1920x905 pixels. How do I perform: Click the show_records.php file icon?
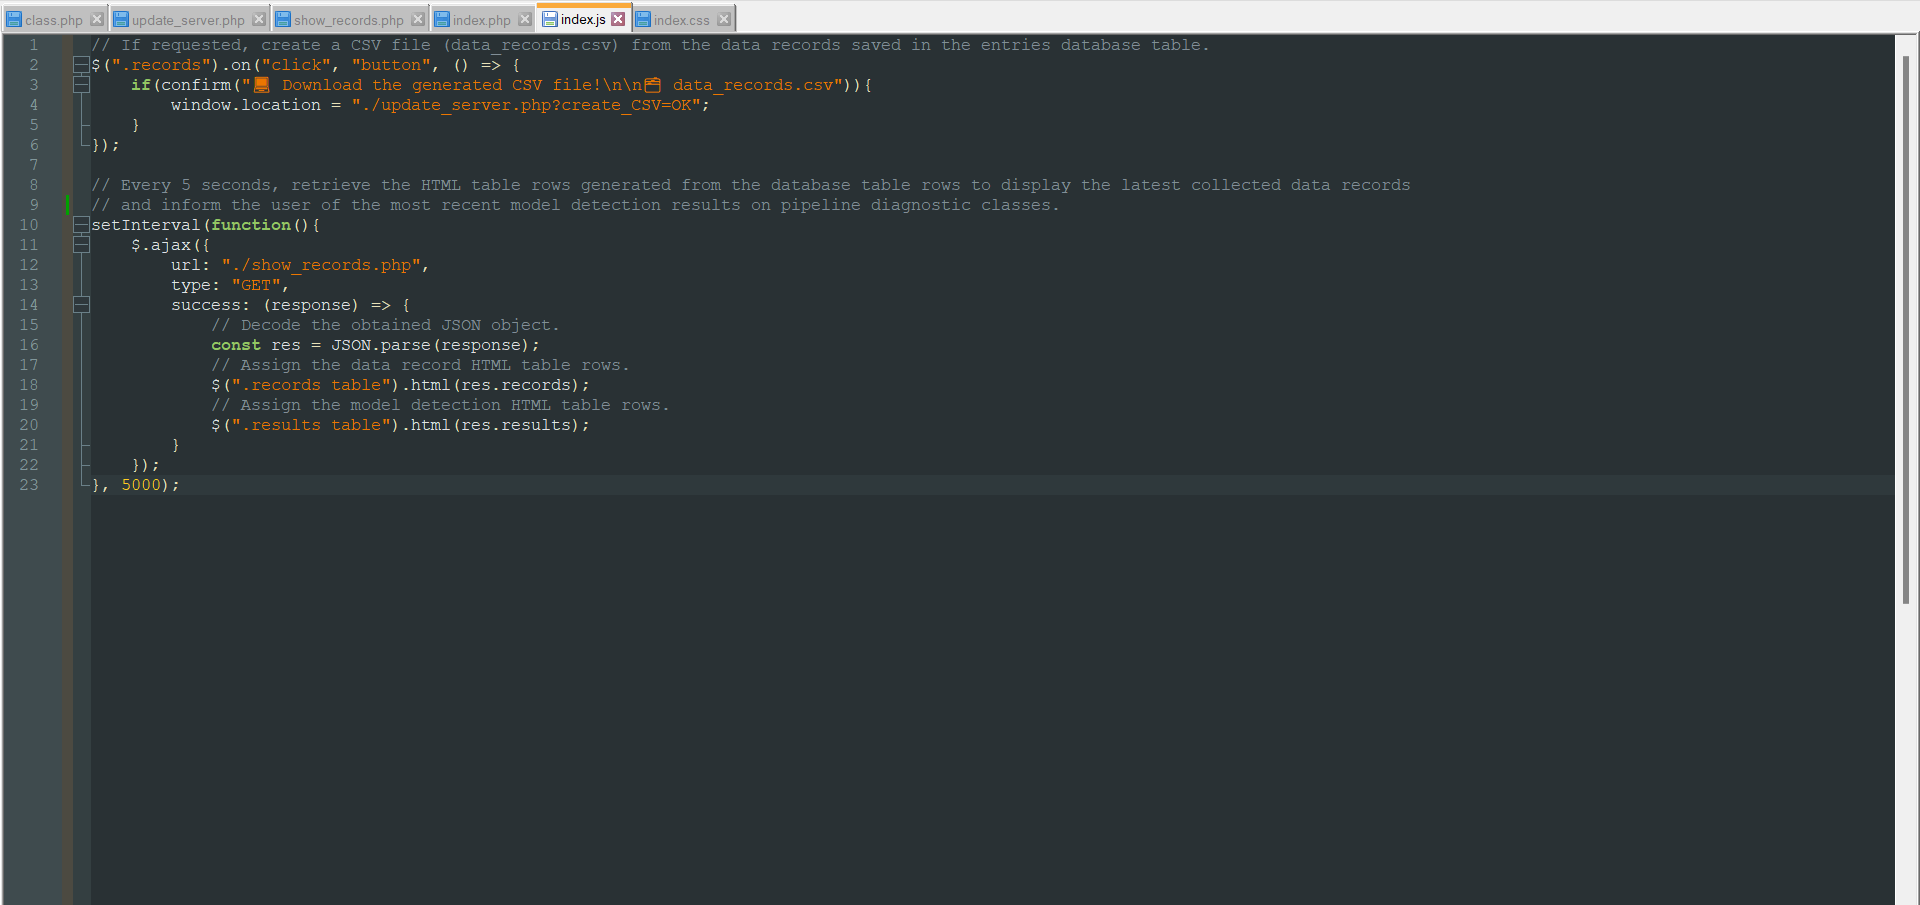pyautogui.click(x=283, y=18)
